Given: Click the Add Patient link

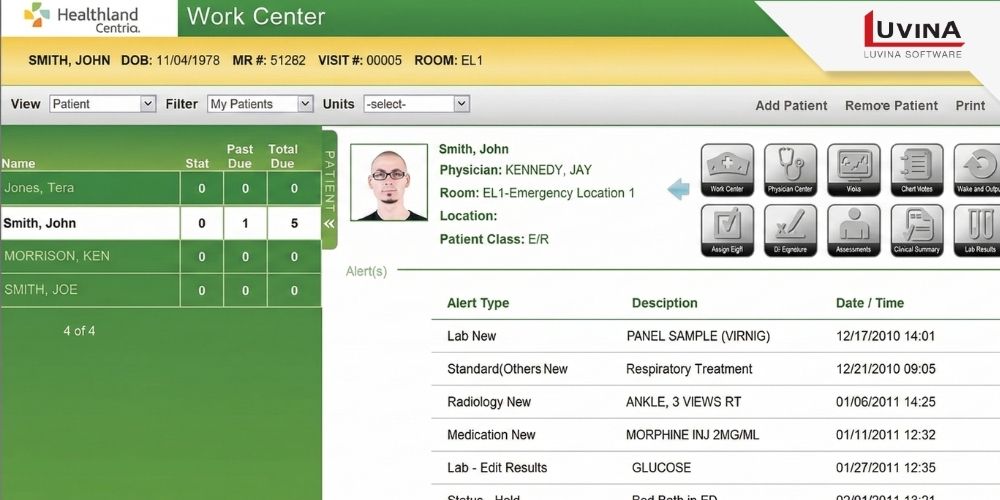Looking at the screenshot, I should coord(791,105).
